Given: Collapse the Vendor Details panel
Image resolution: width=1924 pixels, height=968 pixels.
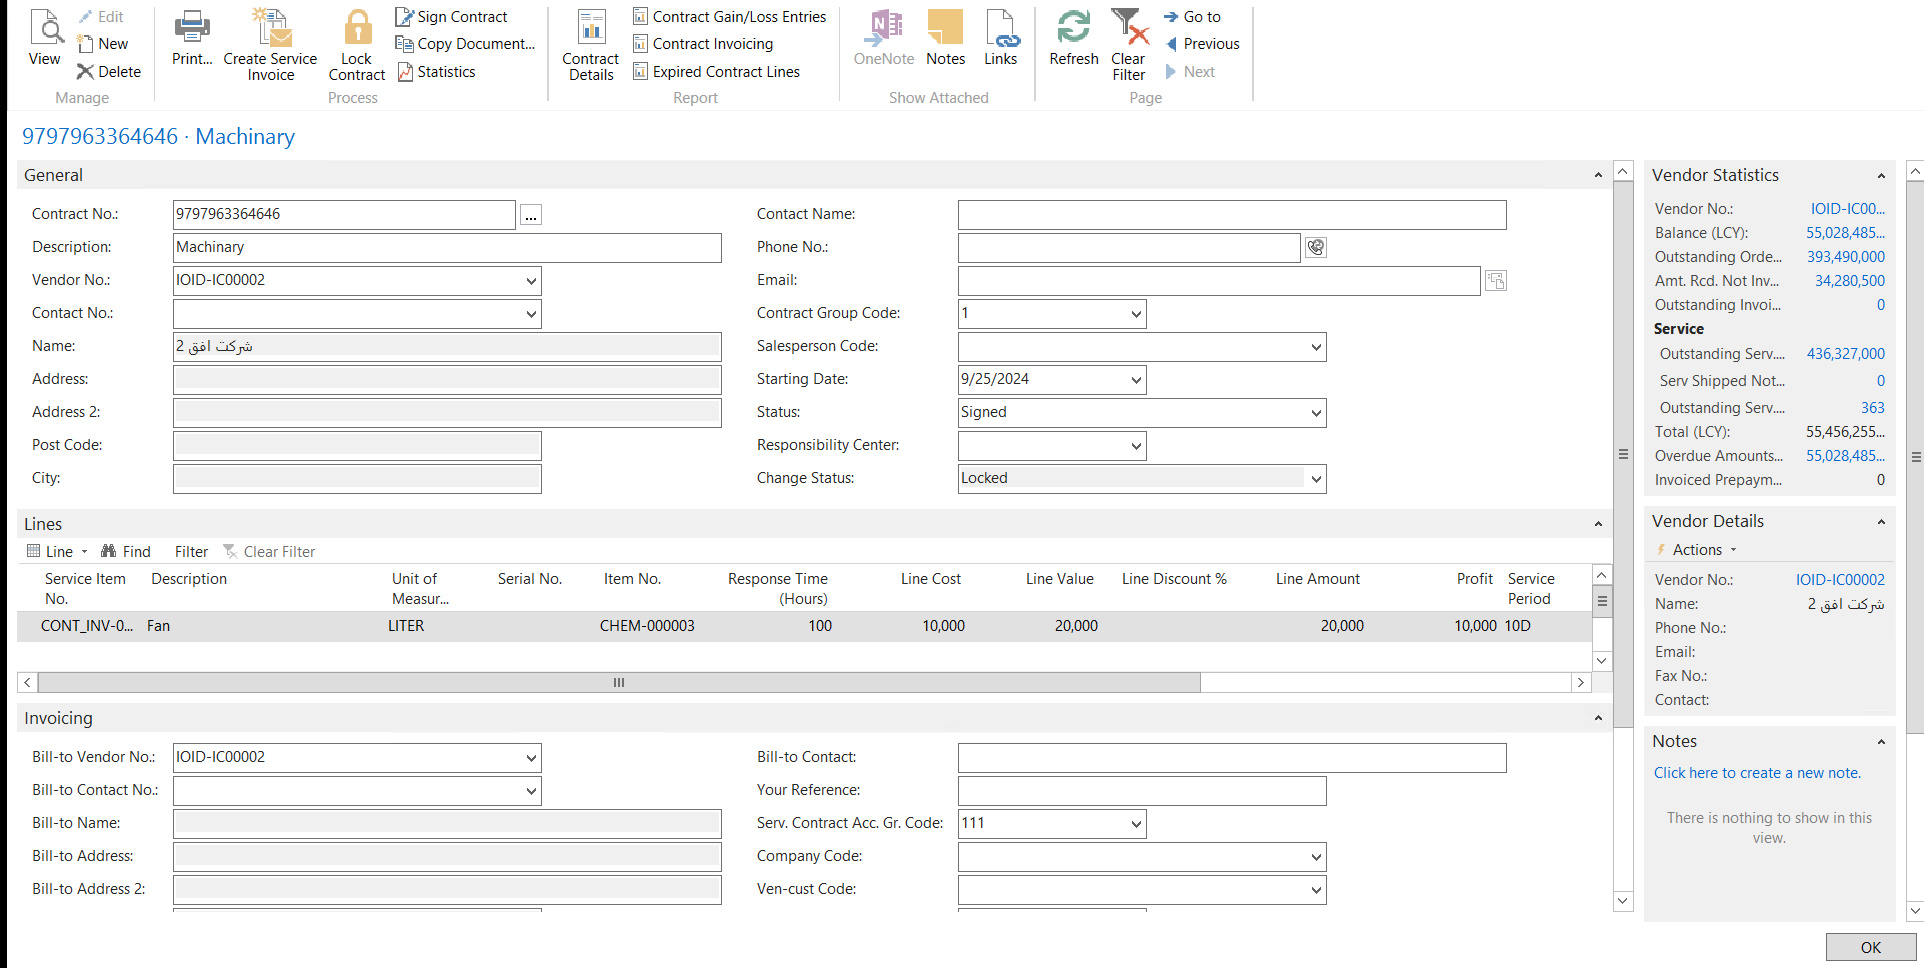Looking at the screenshot, I should (1881, 522).
